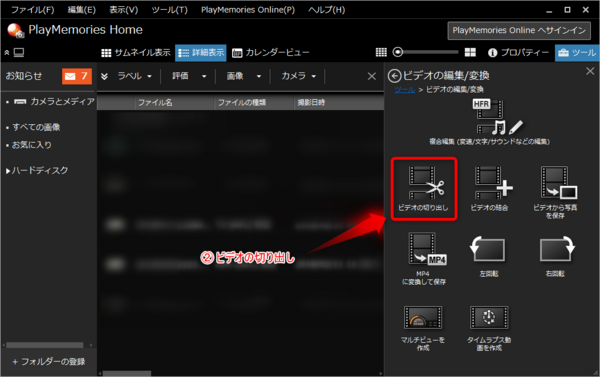This screenshot has height=377, width=600.
Task: Expand the ハードディスク tree node
Action: pyautogui.click(x=8, y=171)
